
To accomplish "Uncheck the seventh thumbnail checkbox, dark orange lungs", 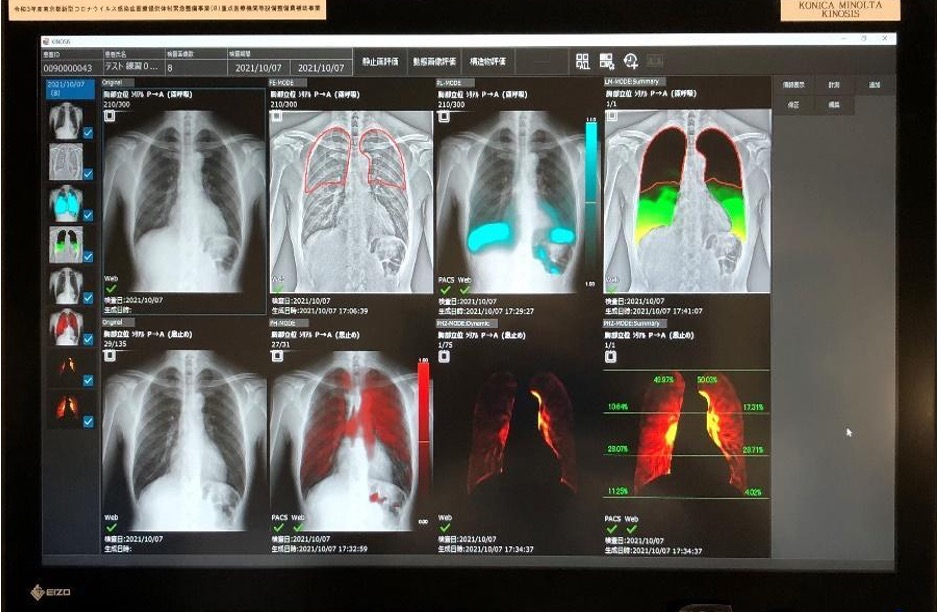I will [88, 380].
